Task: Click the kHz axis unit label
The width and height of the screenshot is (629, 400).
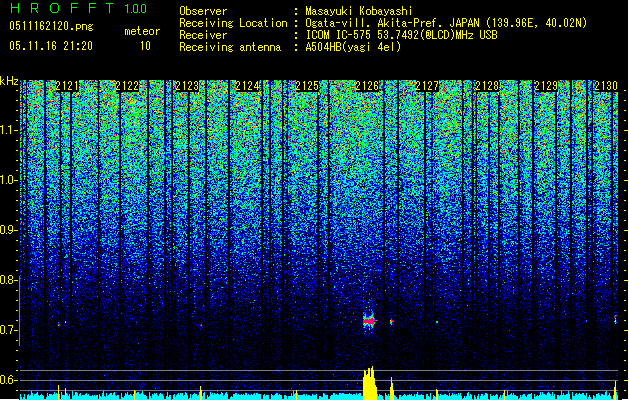Action: click(9, 81)
